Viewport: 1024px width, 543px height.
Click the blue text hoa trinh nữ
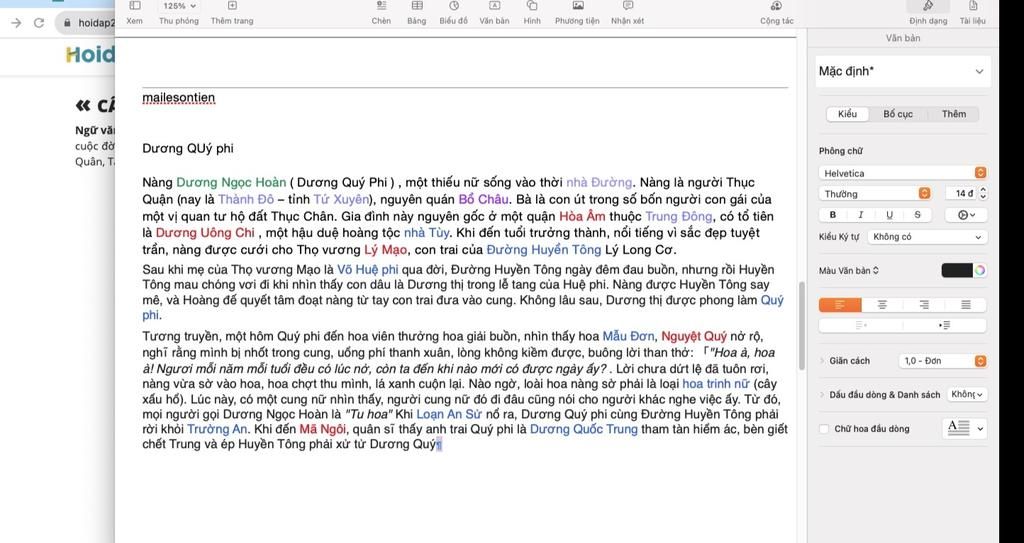pos(716,384)
